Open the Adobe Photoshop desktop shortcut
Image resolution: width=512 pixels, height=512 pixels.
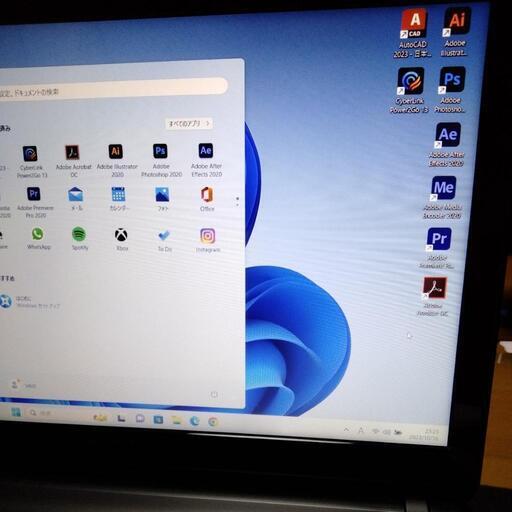click(x=451, y=89)
